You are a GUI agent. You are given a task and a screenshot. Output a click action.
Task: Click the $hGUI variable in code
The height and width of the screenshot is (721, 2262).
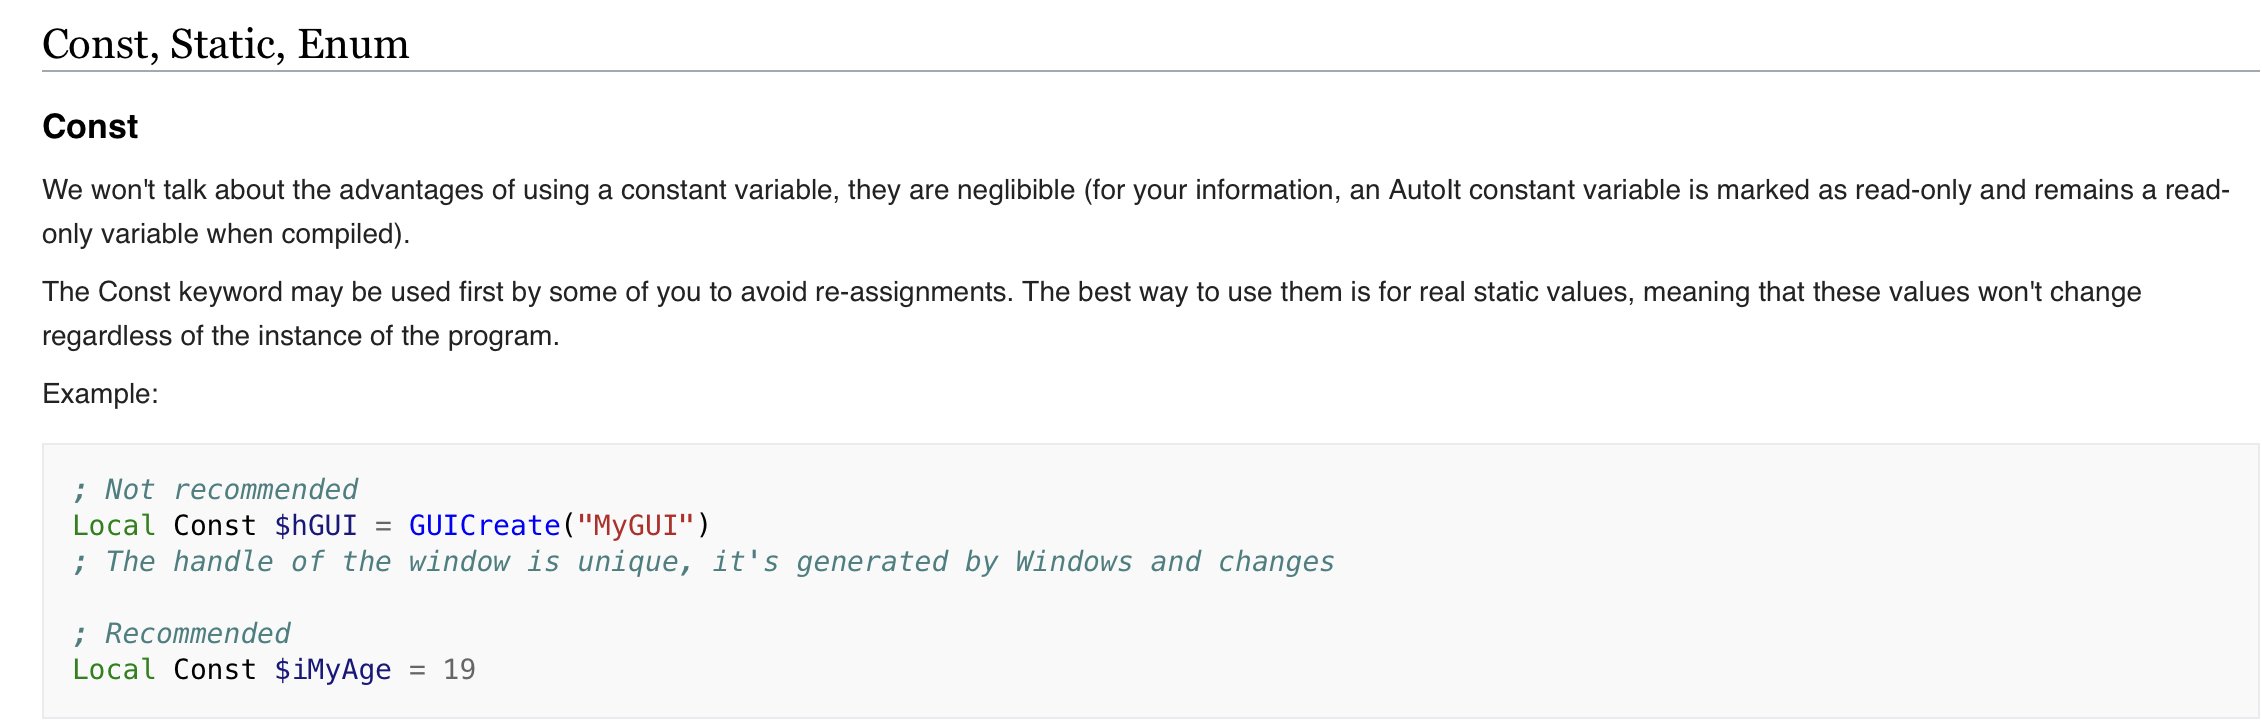click(315, 526)
